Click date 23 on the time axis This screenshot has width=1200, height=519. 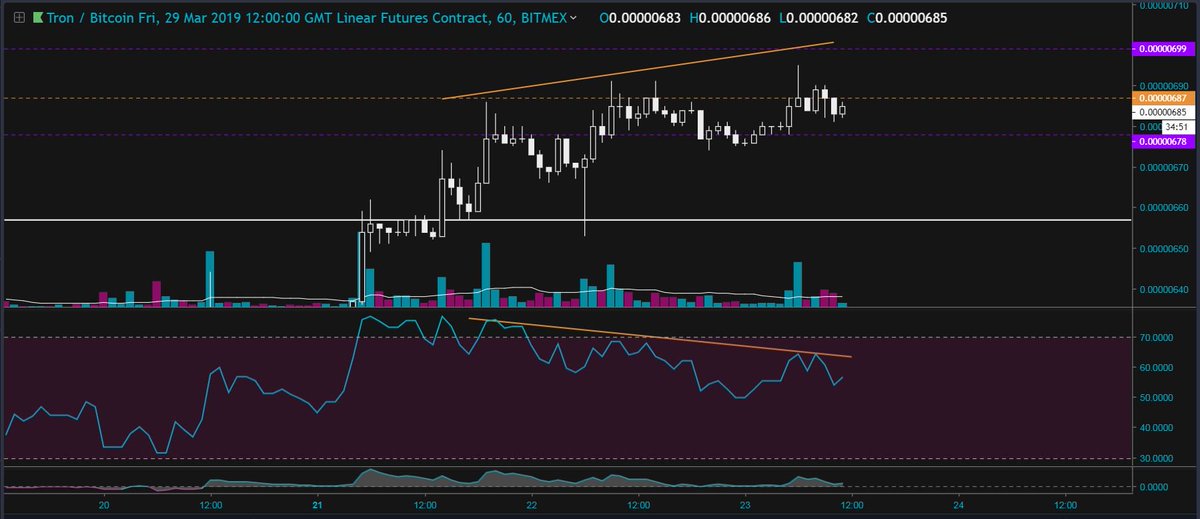(x=744, y=506)
